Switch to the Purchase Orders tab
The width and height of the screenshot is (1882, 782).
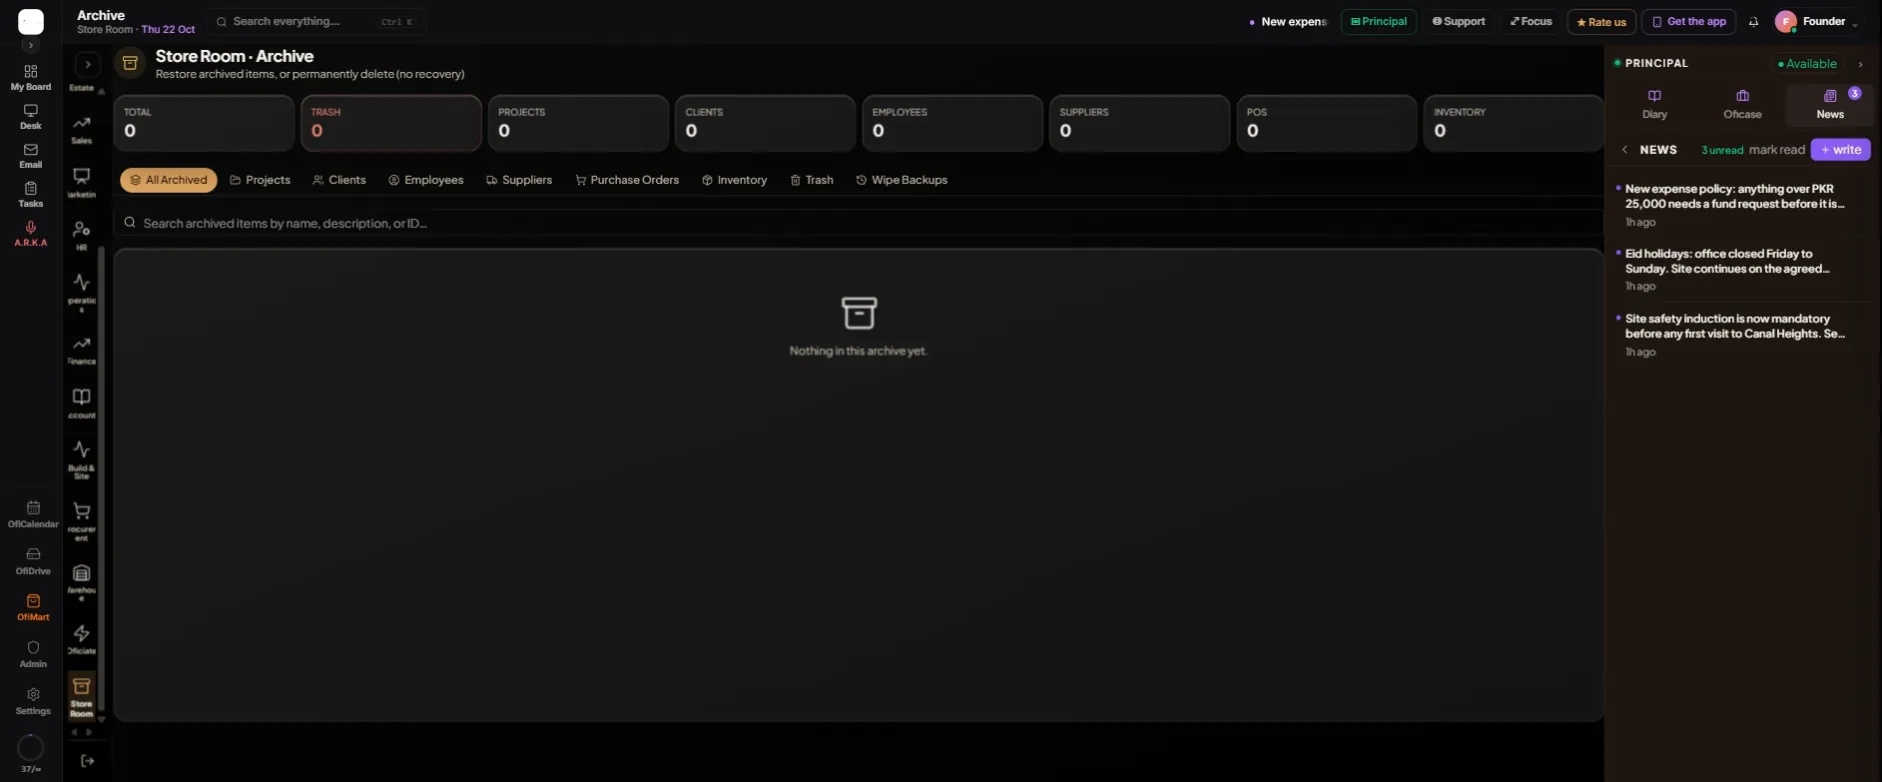pos(627,180)
